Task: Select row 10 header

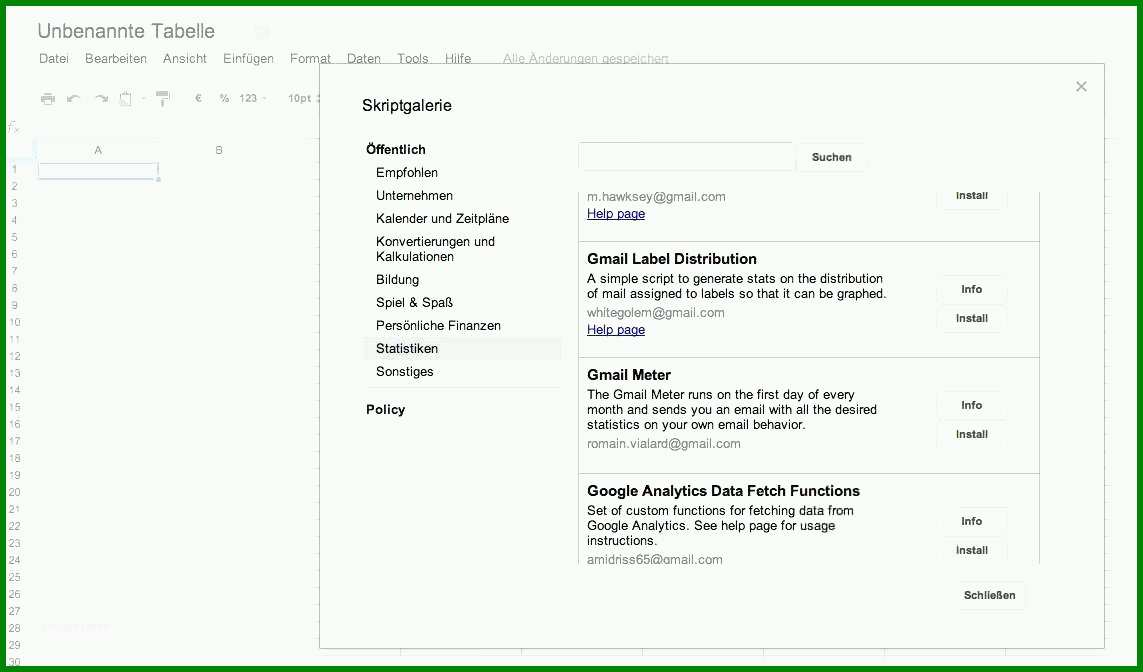Action: coord(15,322)
